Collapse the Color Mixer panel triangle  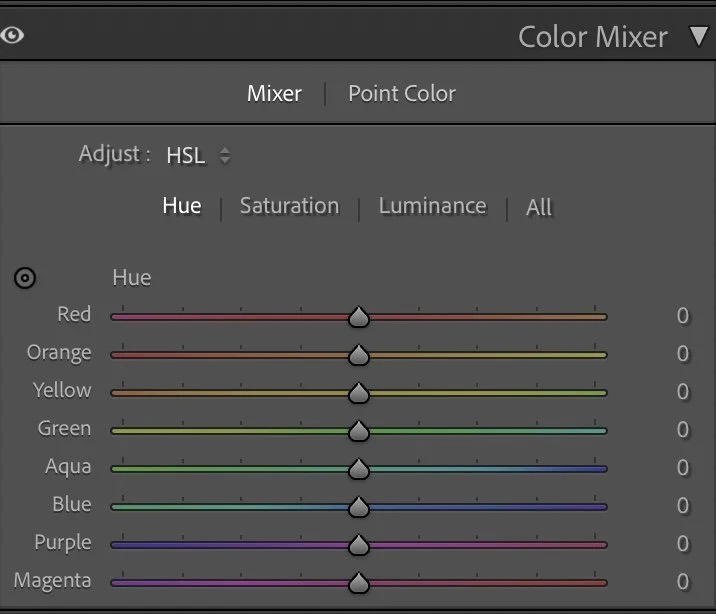[x=698, y=36]
